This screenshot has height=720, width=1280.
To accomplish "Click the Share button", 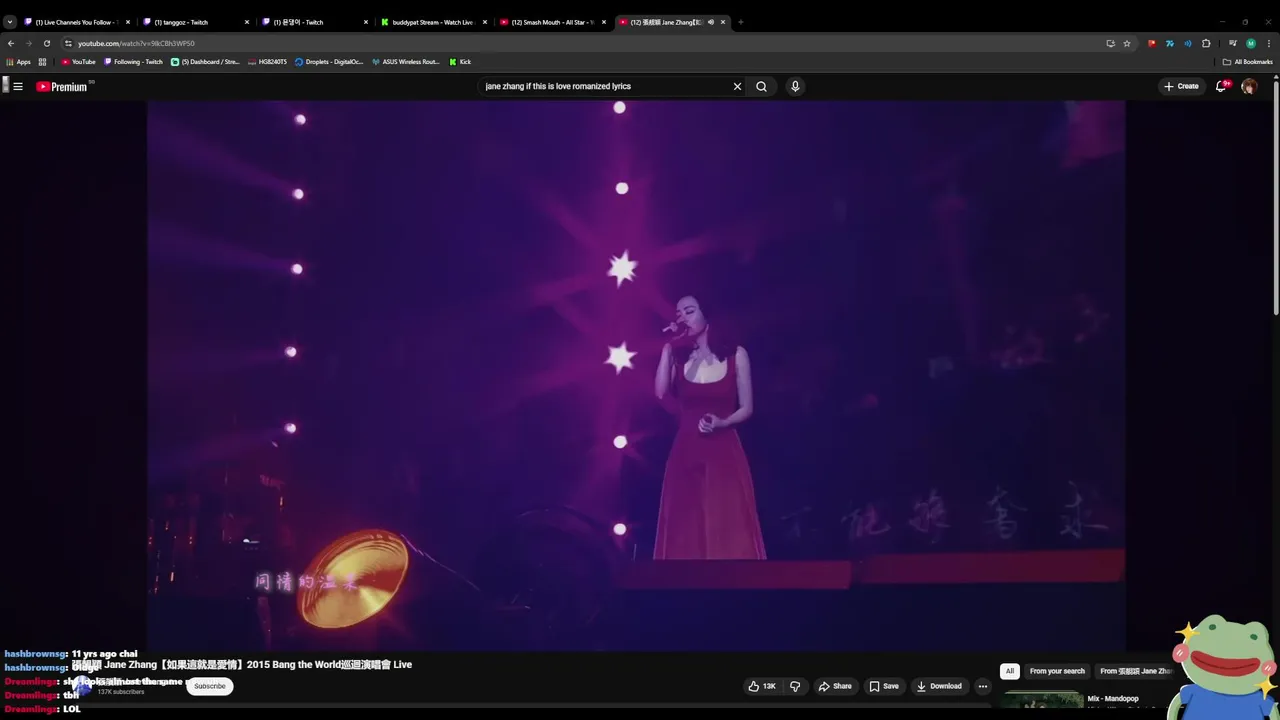I will coord(835,686).
